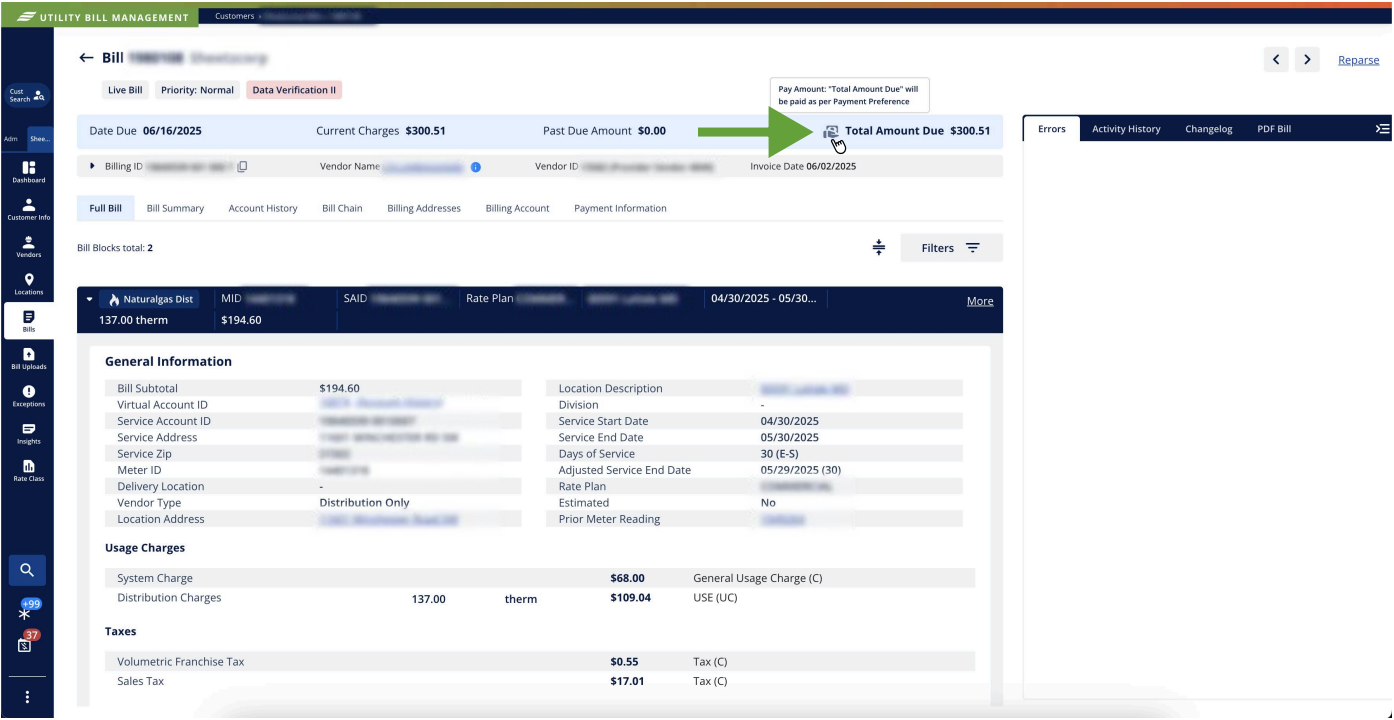
Task: Click the Current Charges $300.51 text
Action: (x=381, y=131)
